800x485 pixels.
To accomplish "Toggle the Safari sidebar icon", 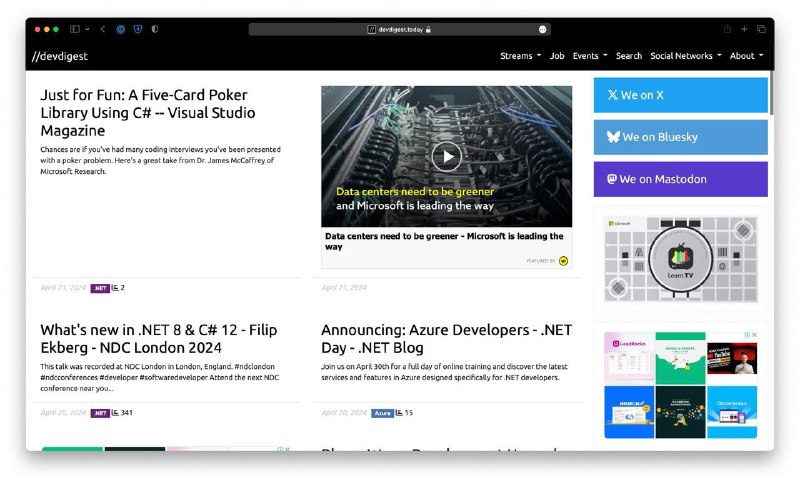I will point(74,29).
